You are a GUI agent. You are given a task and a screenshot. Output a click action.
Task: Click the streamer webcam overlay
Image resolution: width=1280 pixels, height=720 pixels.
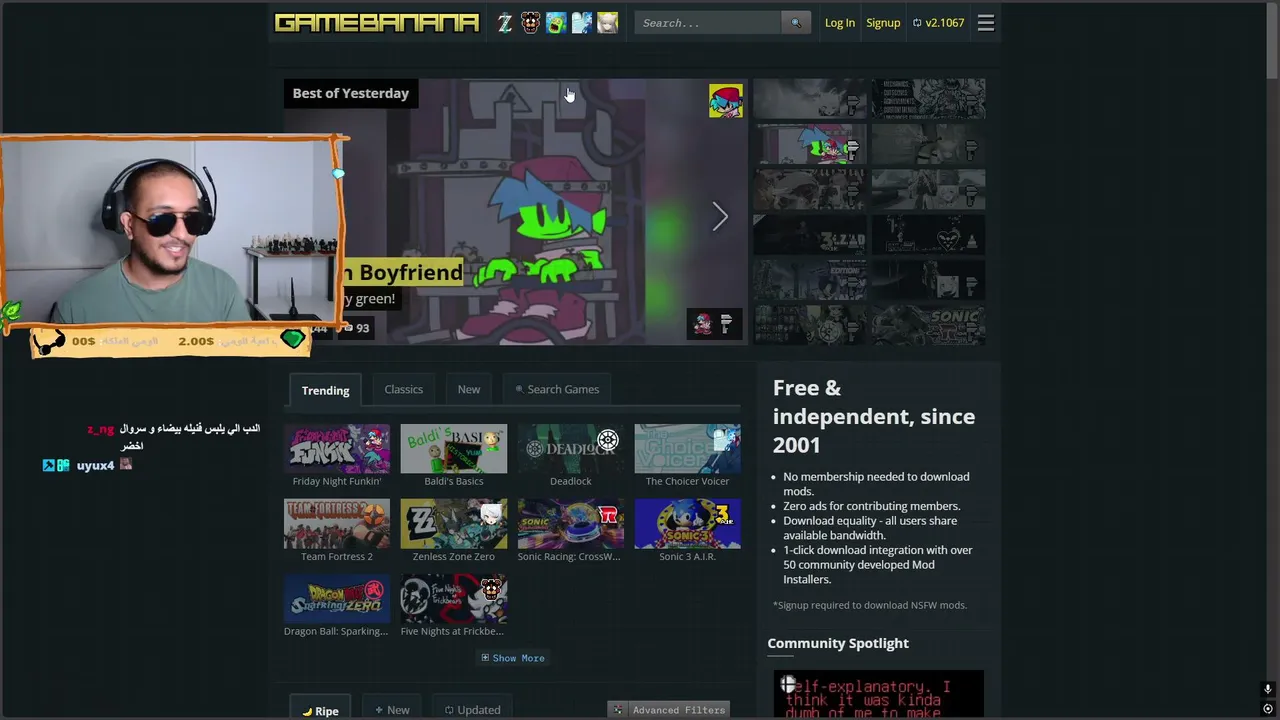[x=172, y=230]
